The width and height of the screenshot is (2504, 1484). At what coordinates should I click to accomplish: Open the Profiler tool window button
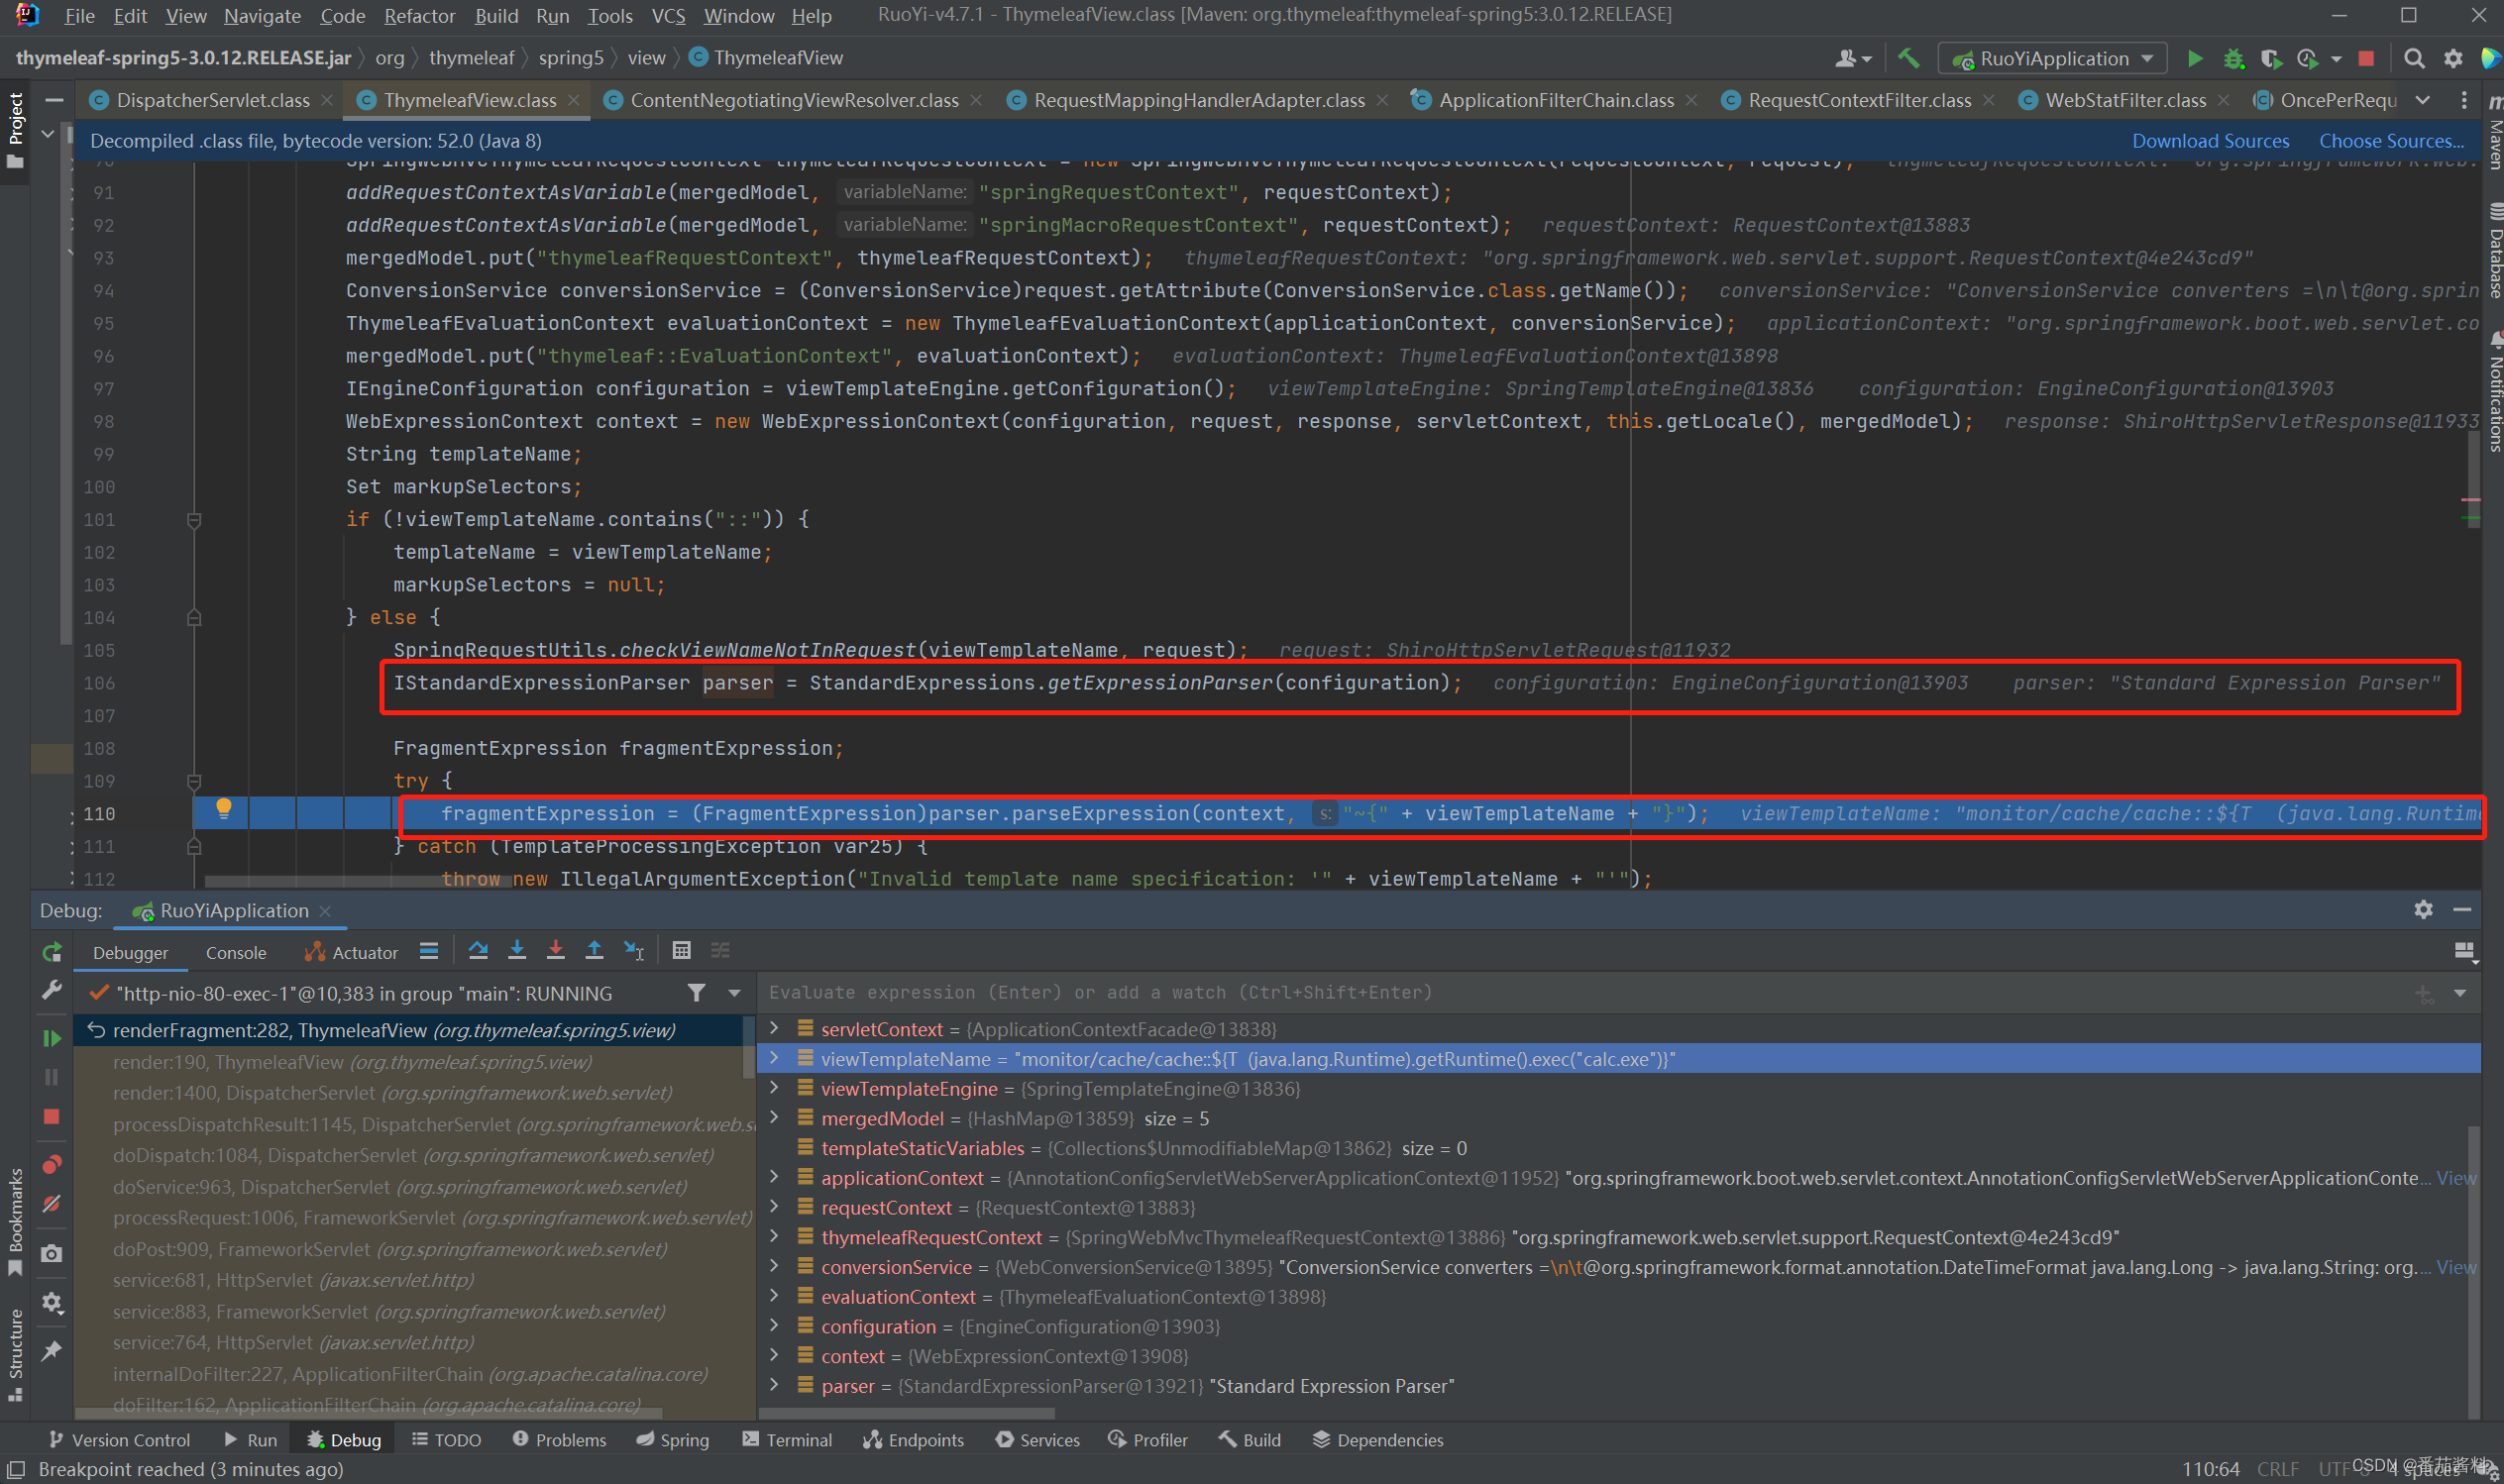pos(1148,1440)
